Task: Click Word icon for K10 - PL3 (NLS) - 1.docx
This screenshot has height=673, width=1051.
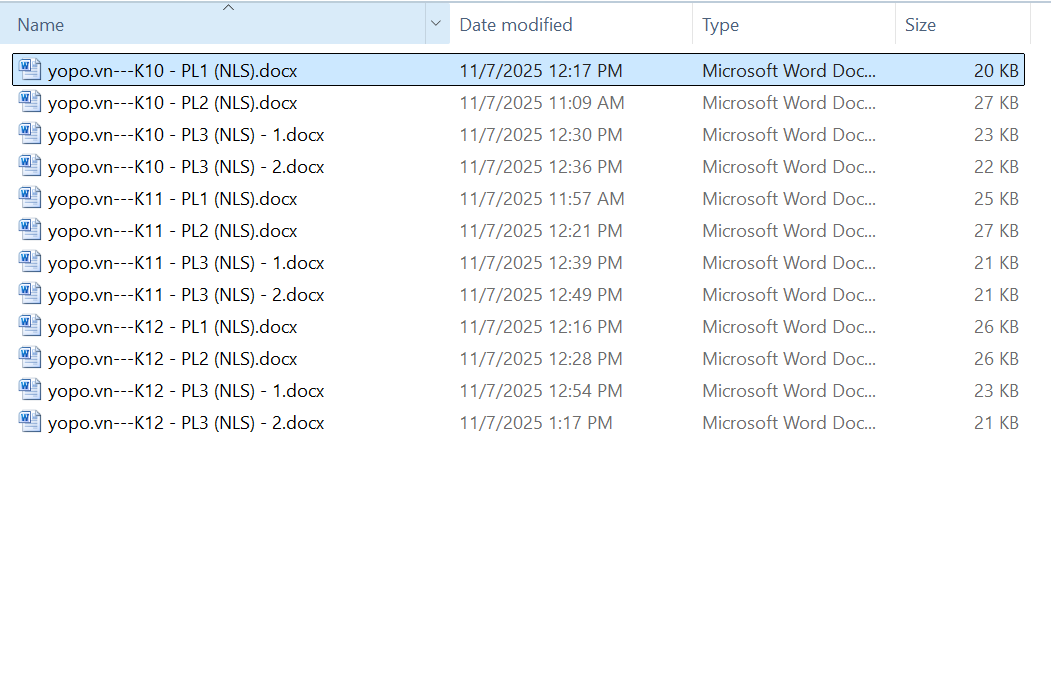Action: point(30,135)
